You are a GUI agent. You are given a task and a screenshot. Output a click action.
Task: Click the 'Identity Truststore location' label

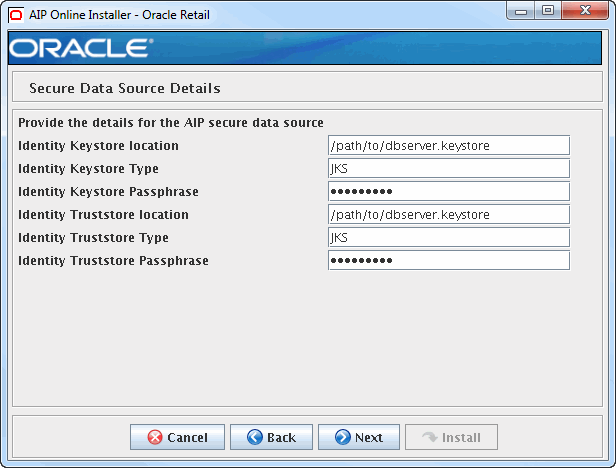(103, 215)
